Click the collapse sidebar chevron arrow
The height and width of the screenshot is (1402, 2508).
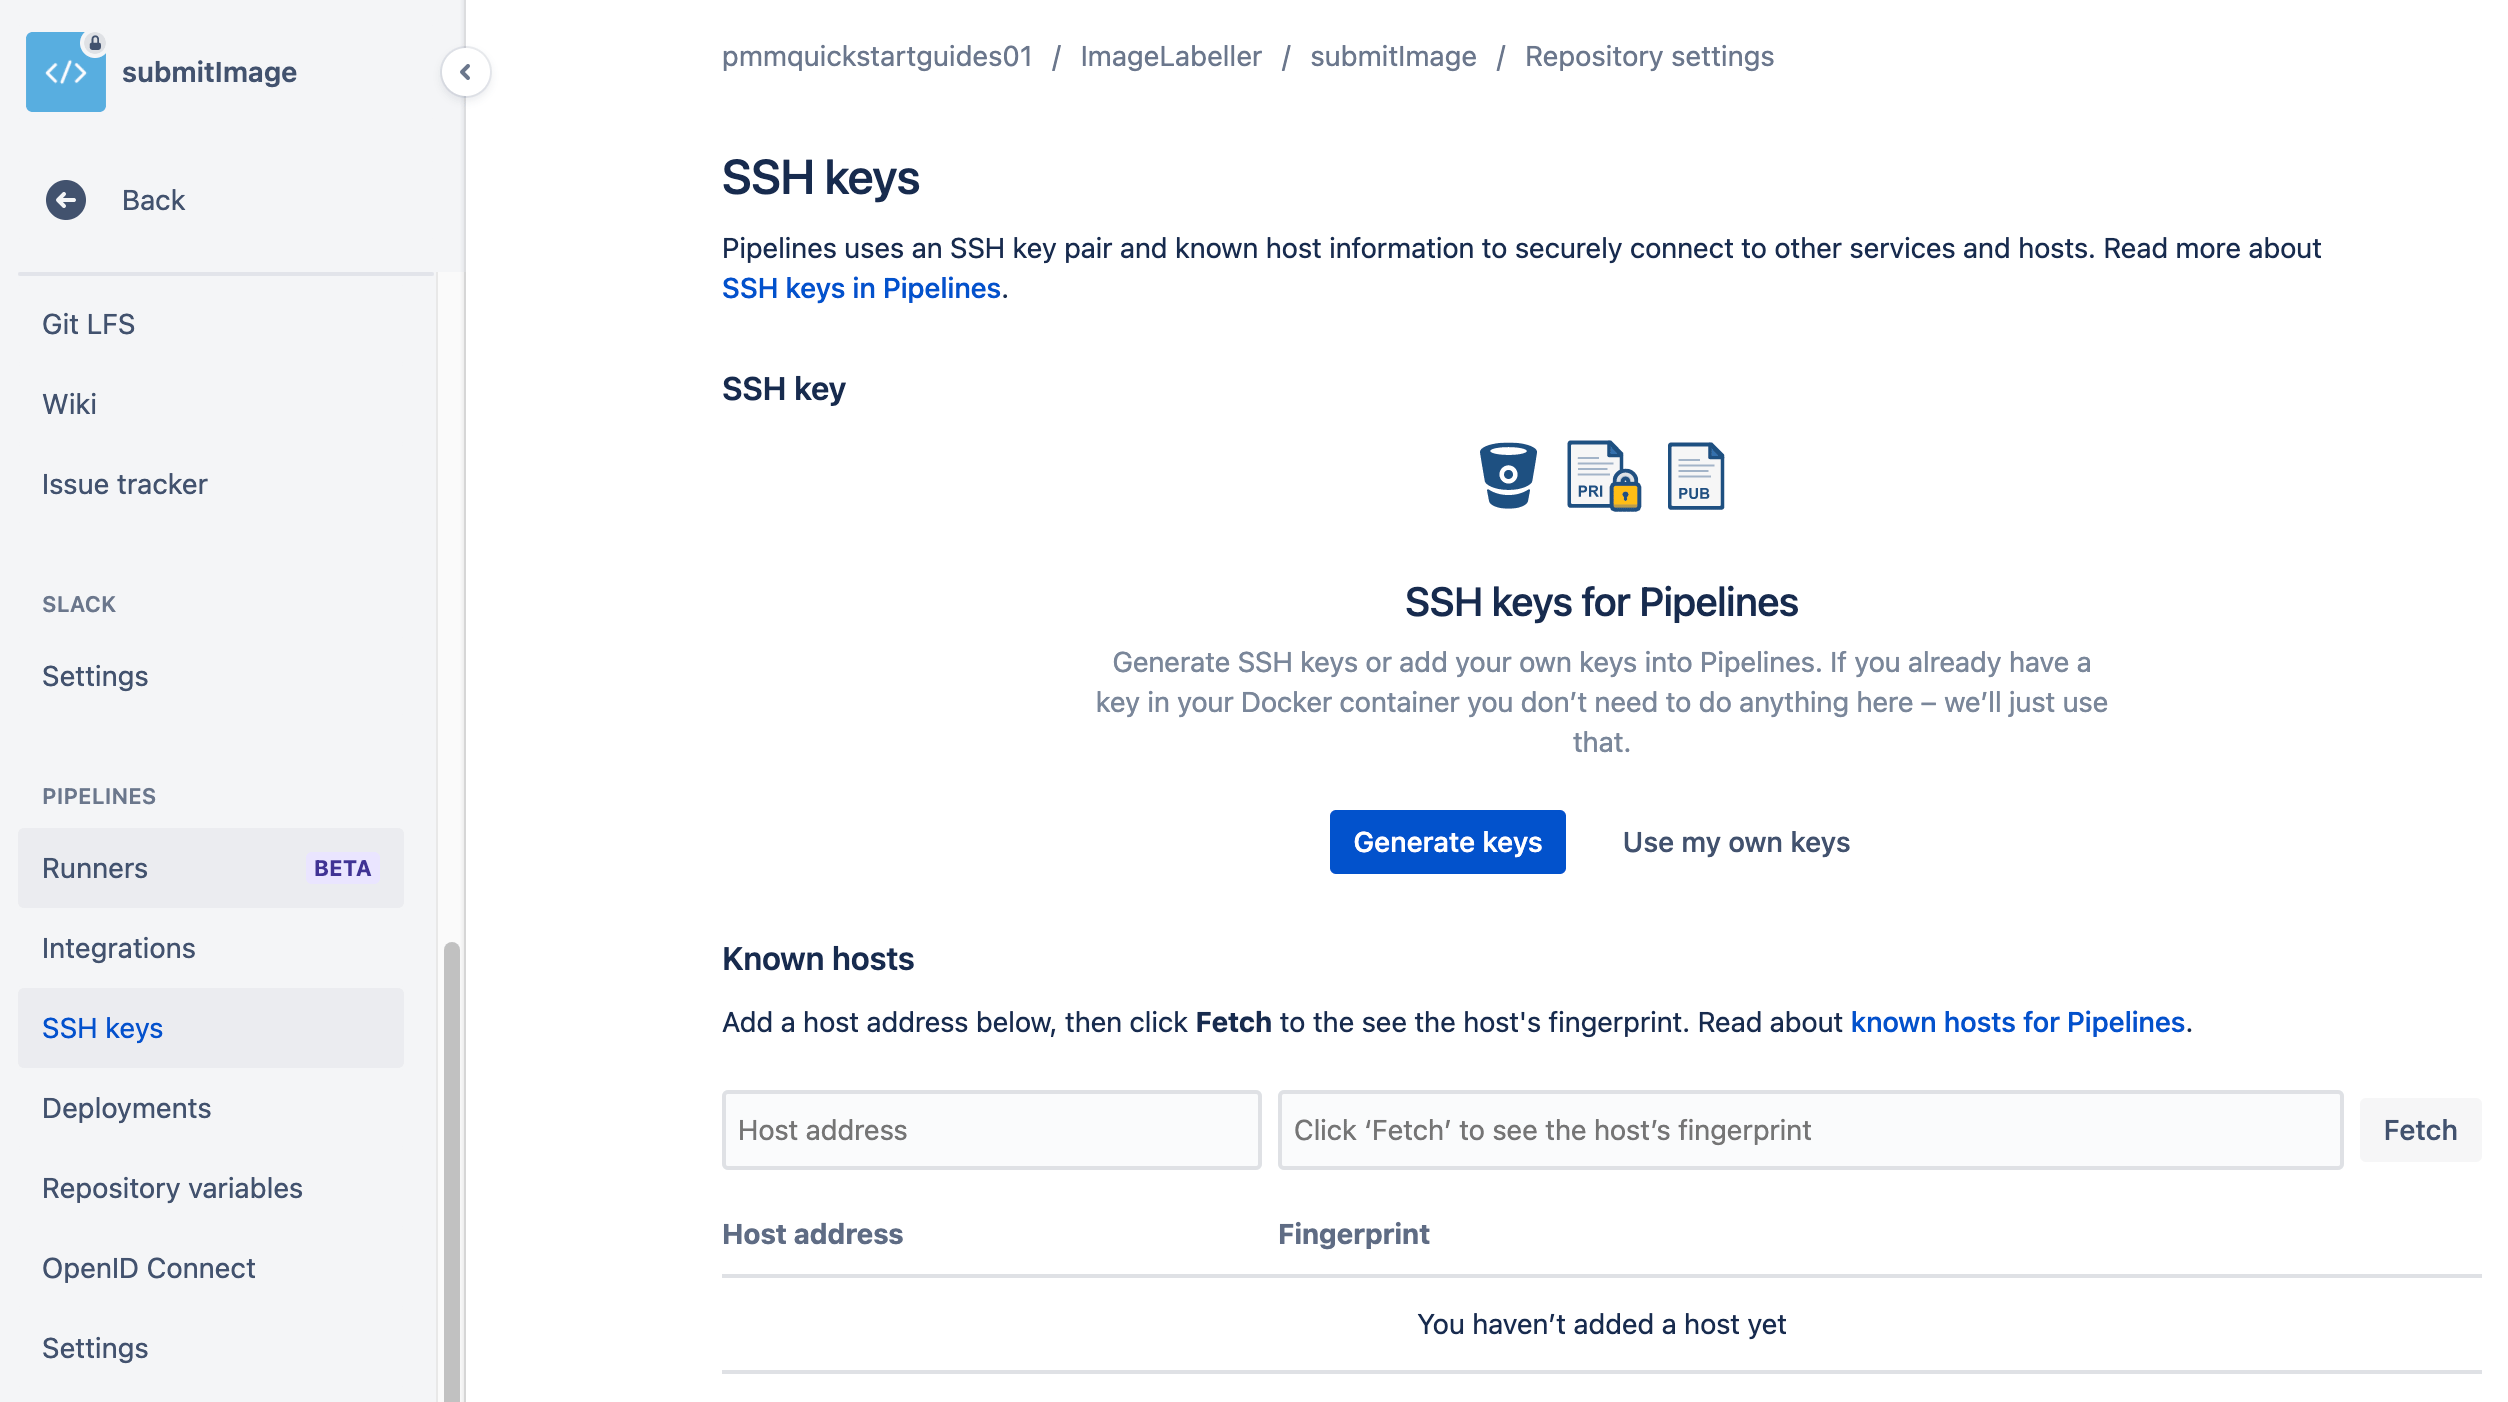(465, 72)
